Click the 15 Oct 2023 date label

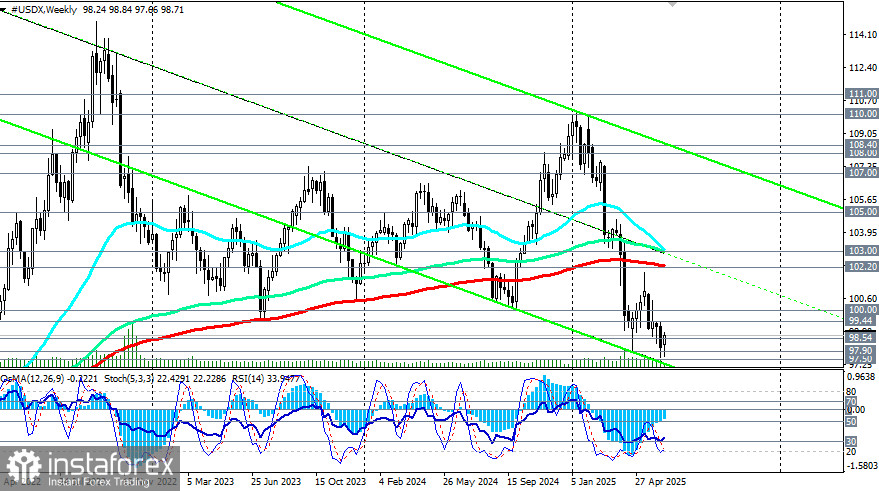[340, 481]
